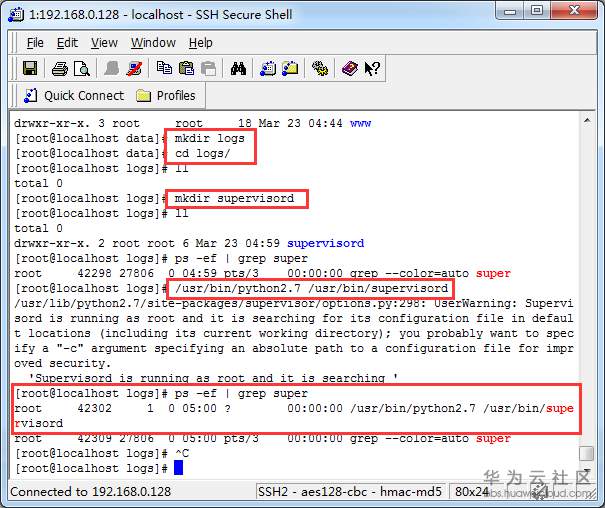Click '/usr/bin/python2.7 /usr/bin/supervisord' command

coord(311,289)
